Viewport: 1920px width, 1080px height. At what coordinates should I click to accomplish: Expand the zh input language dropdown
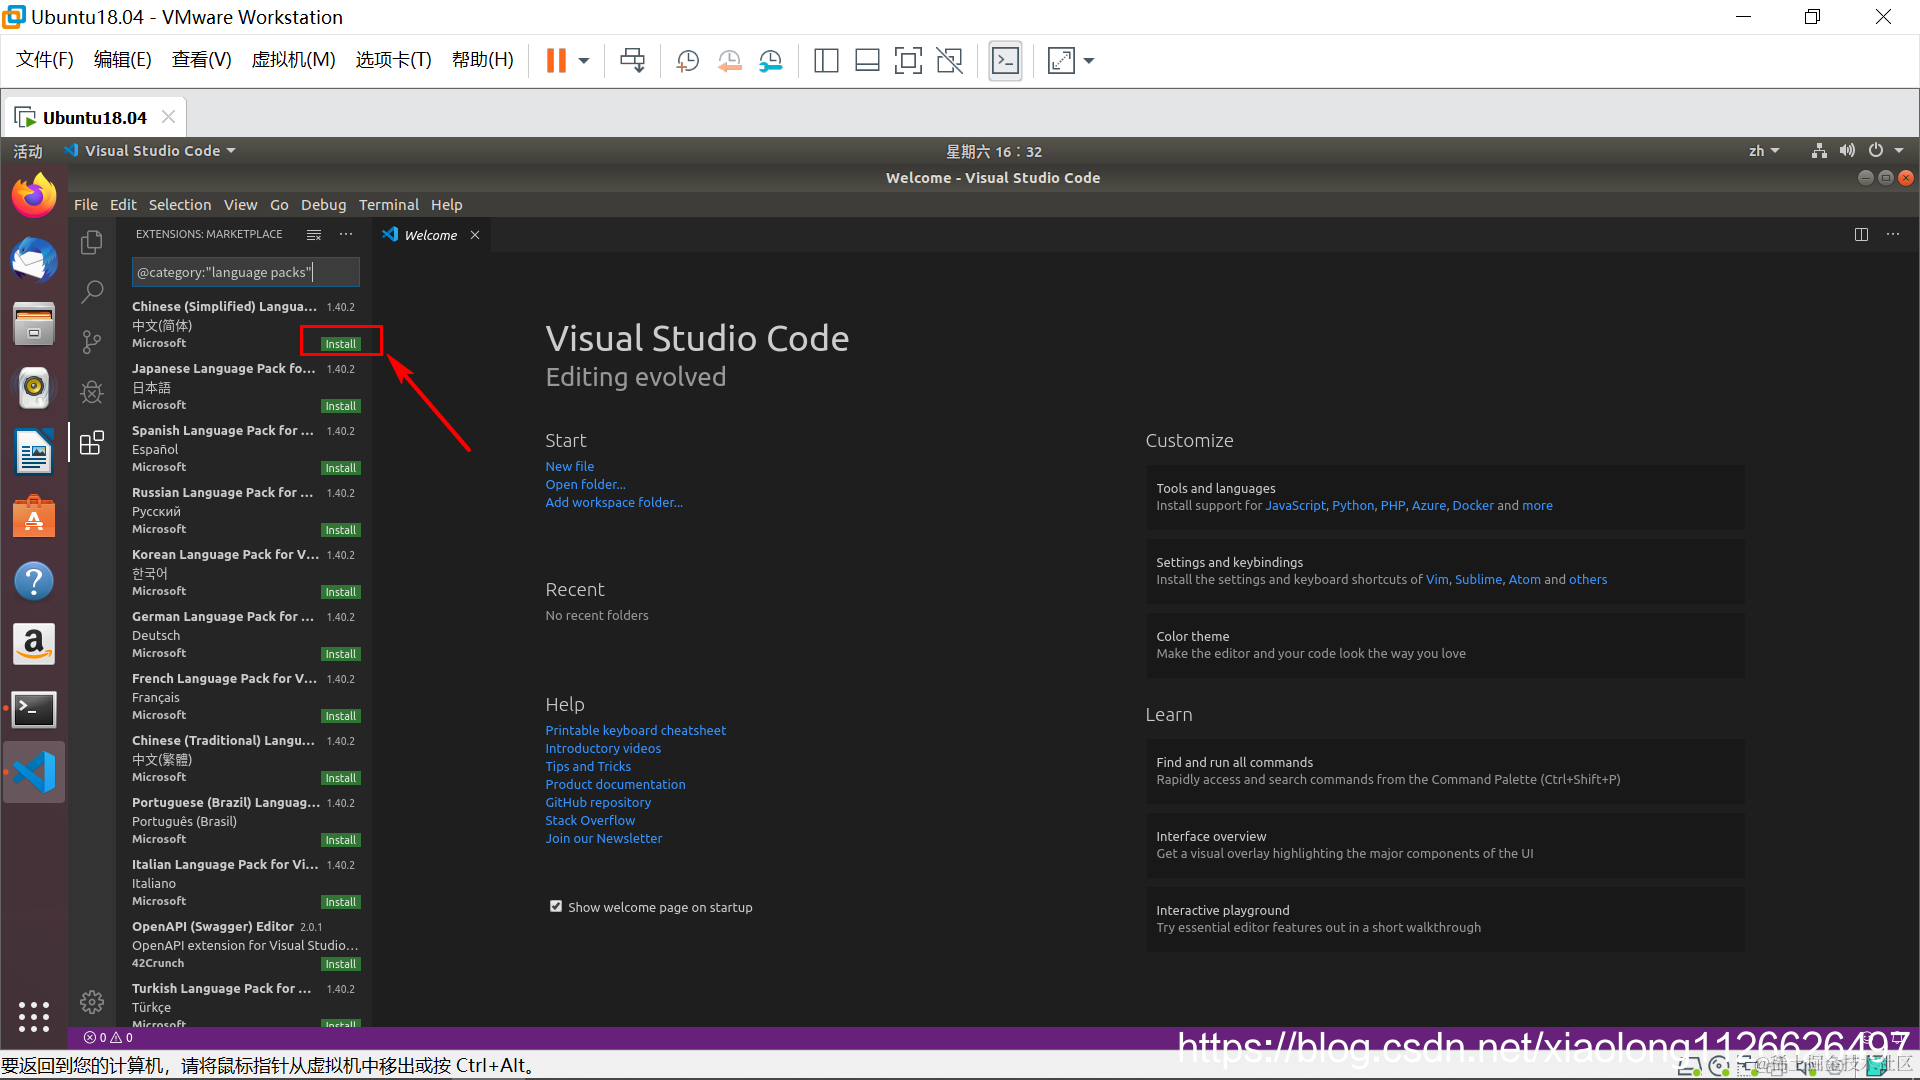tap(1764, 151)
